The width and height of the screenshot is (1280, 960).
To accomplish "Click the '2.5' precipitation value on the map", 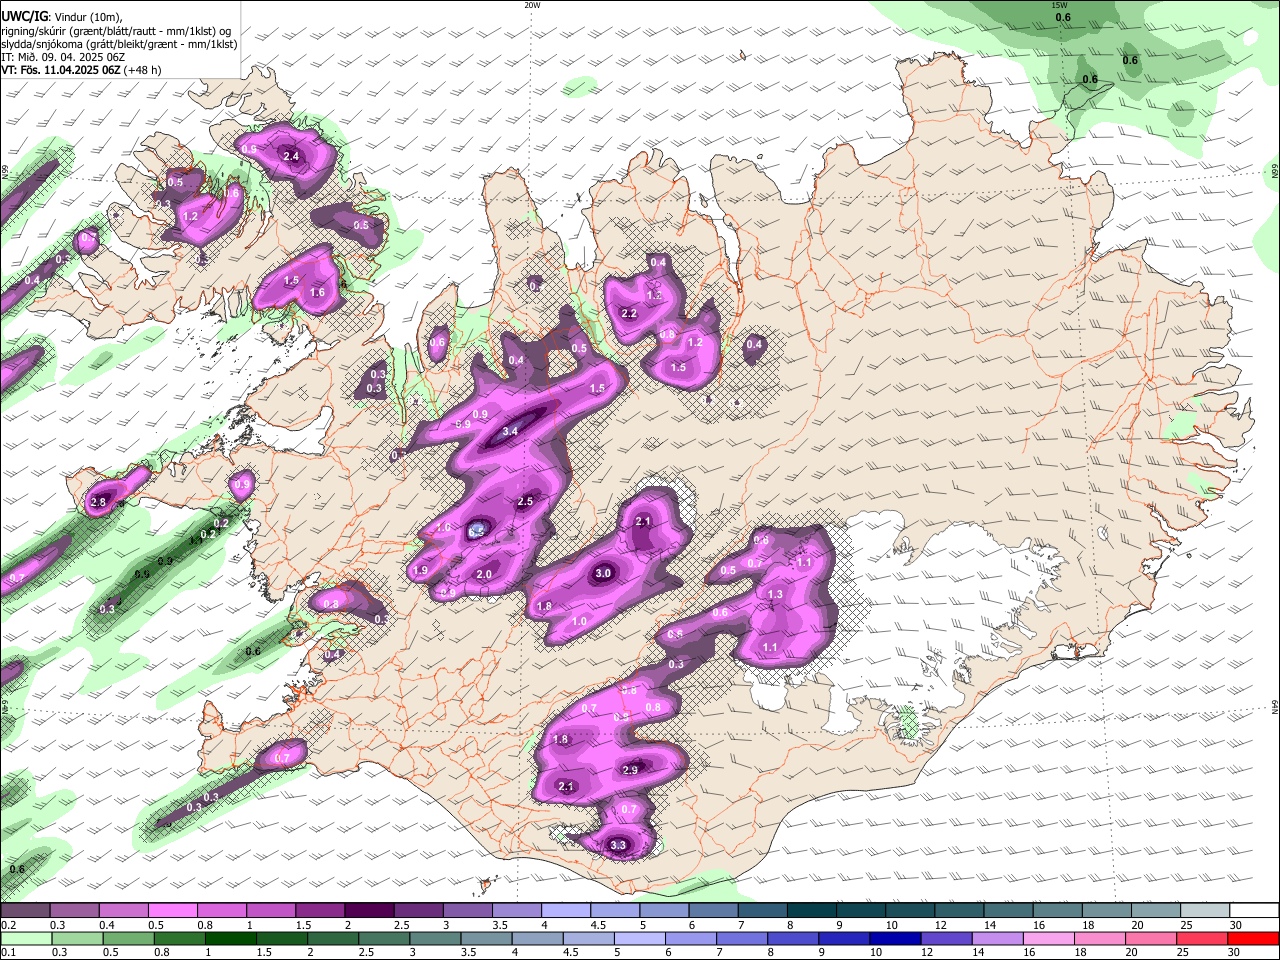I will coord(525,502).
